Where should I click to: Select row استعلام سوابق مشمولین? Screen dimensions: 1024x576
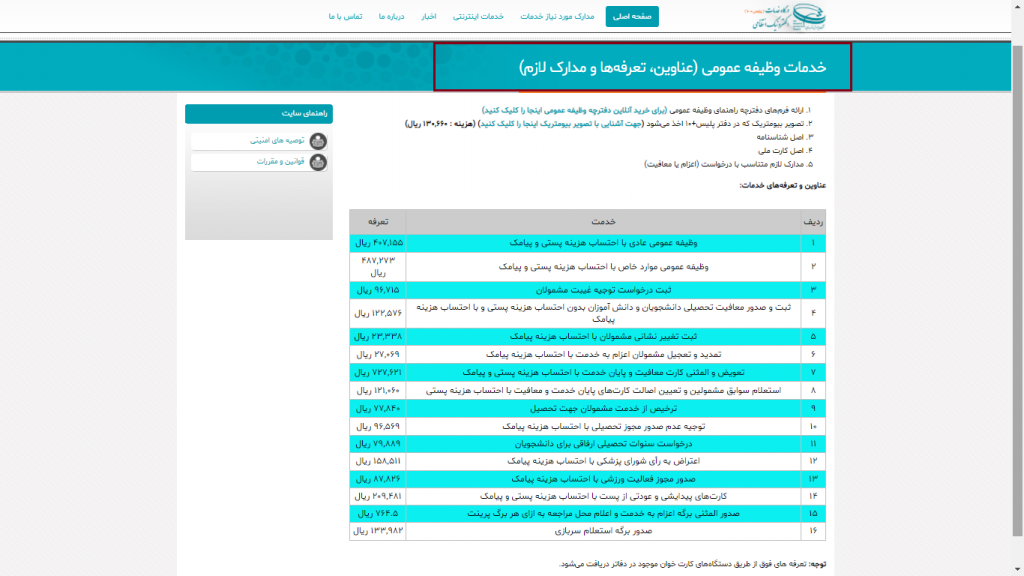pos(587,390)
